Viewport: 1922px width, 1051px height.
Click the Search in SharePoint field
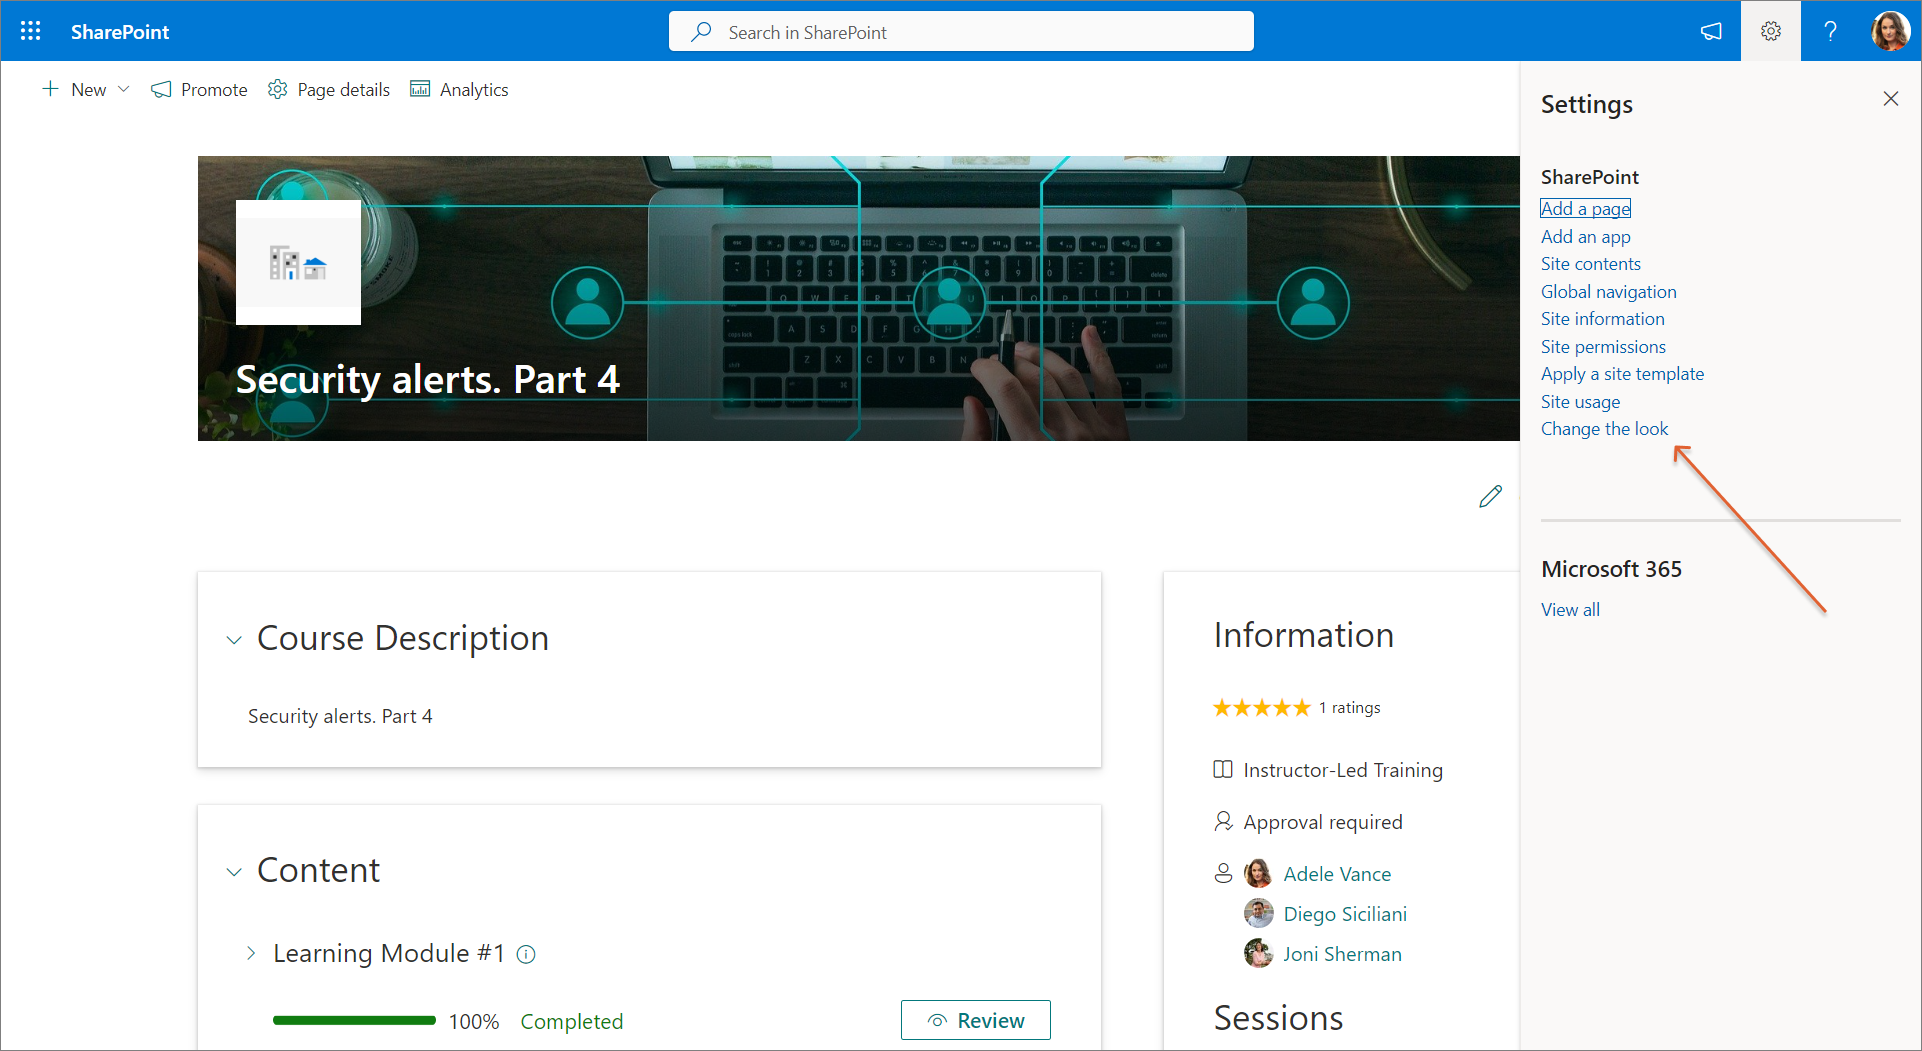pyautogui.click(x=960, y=32)
